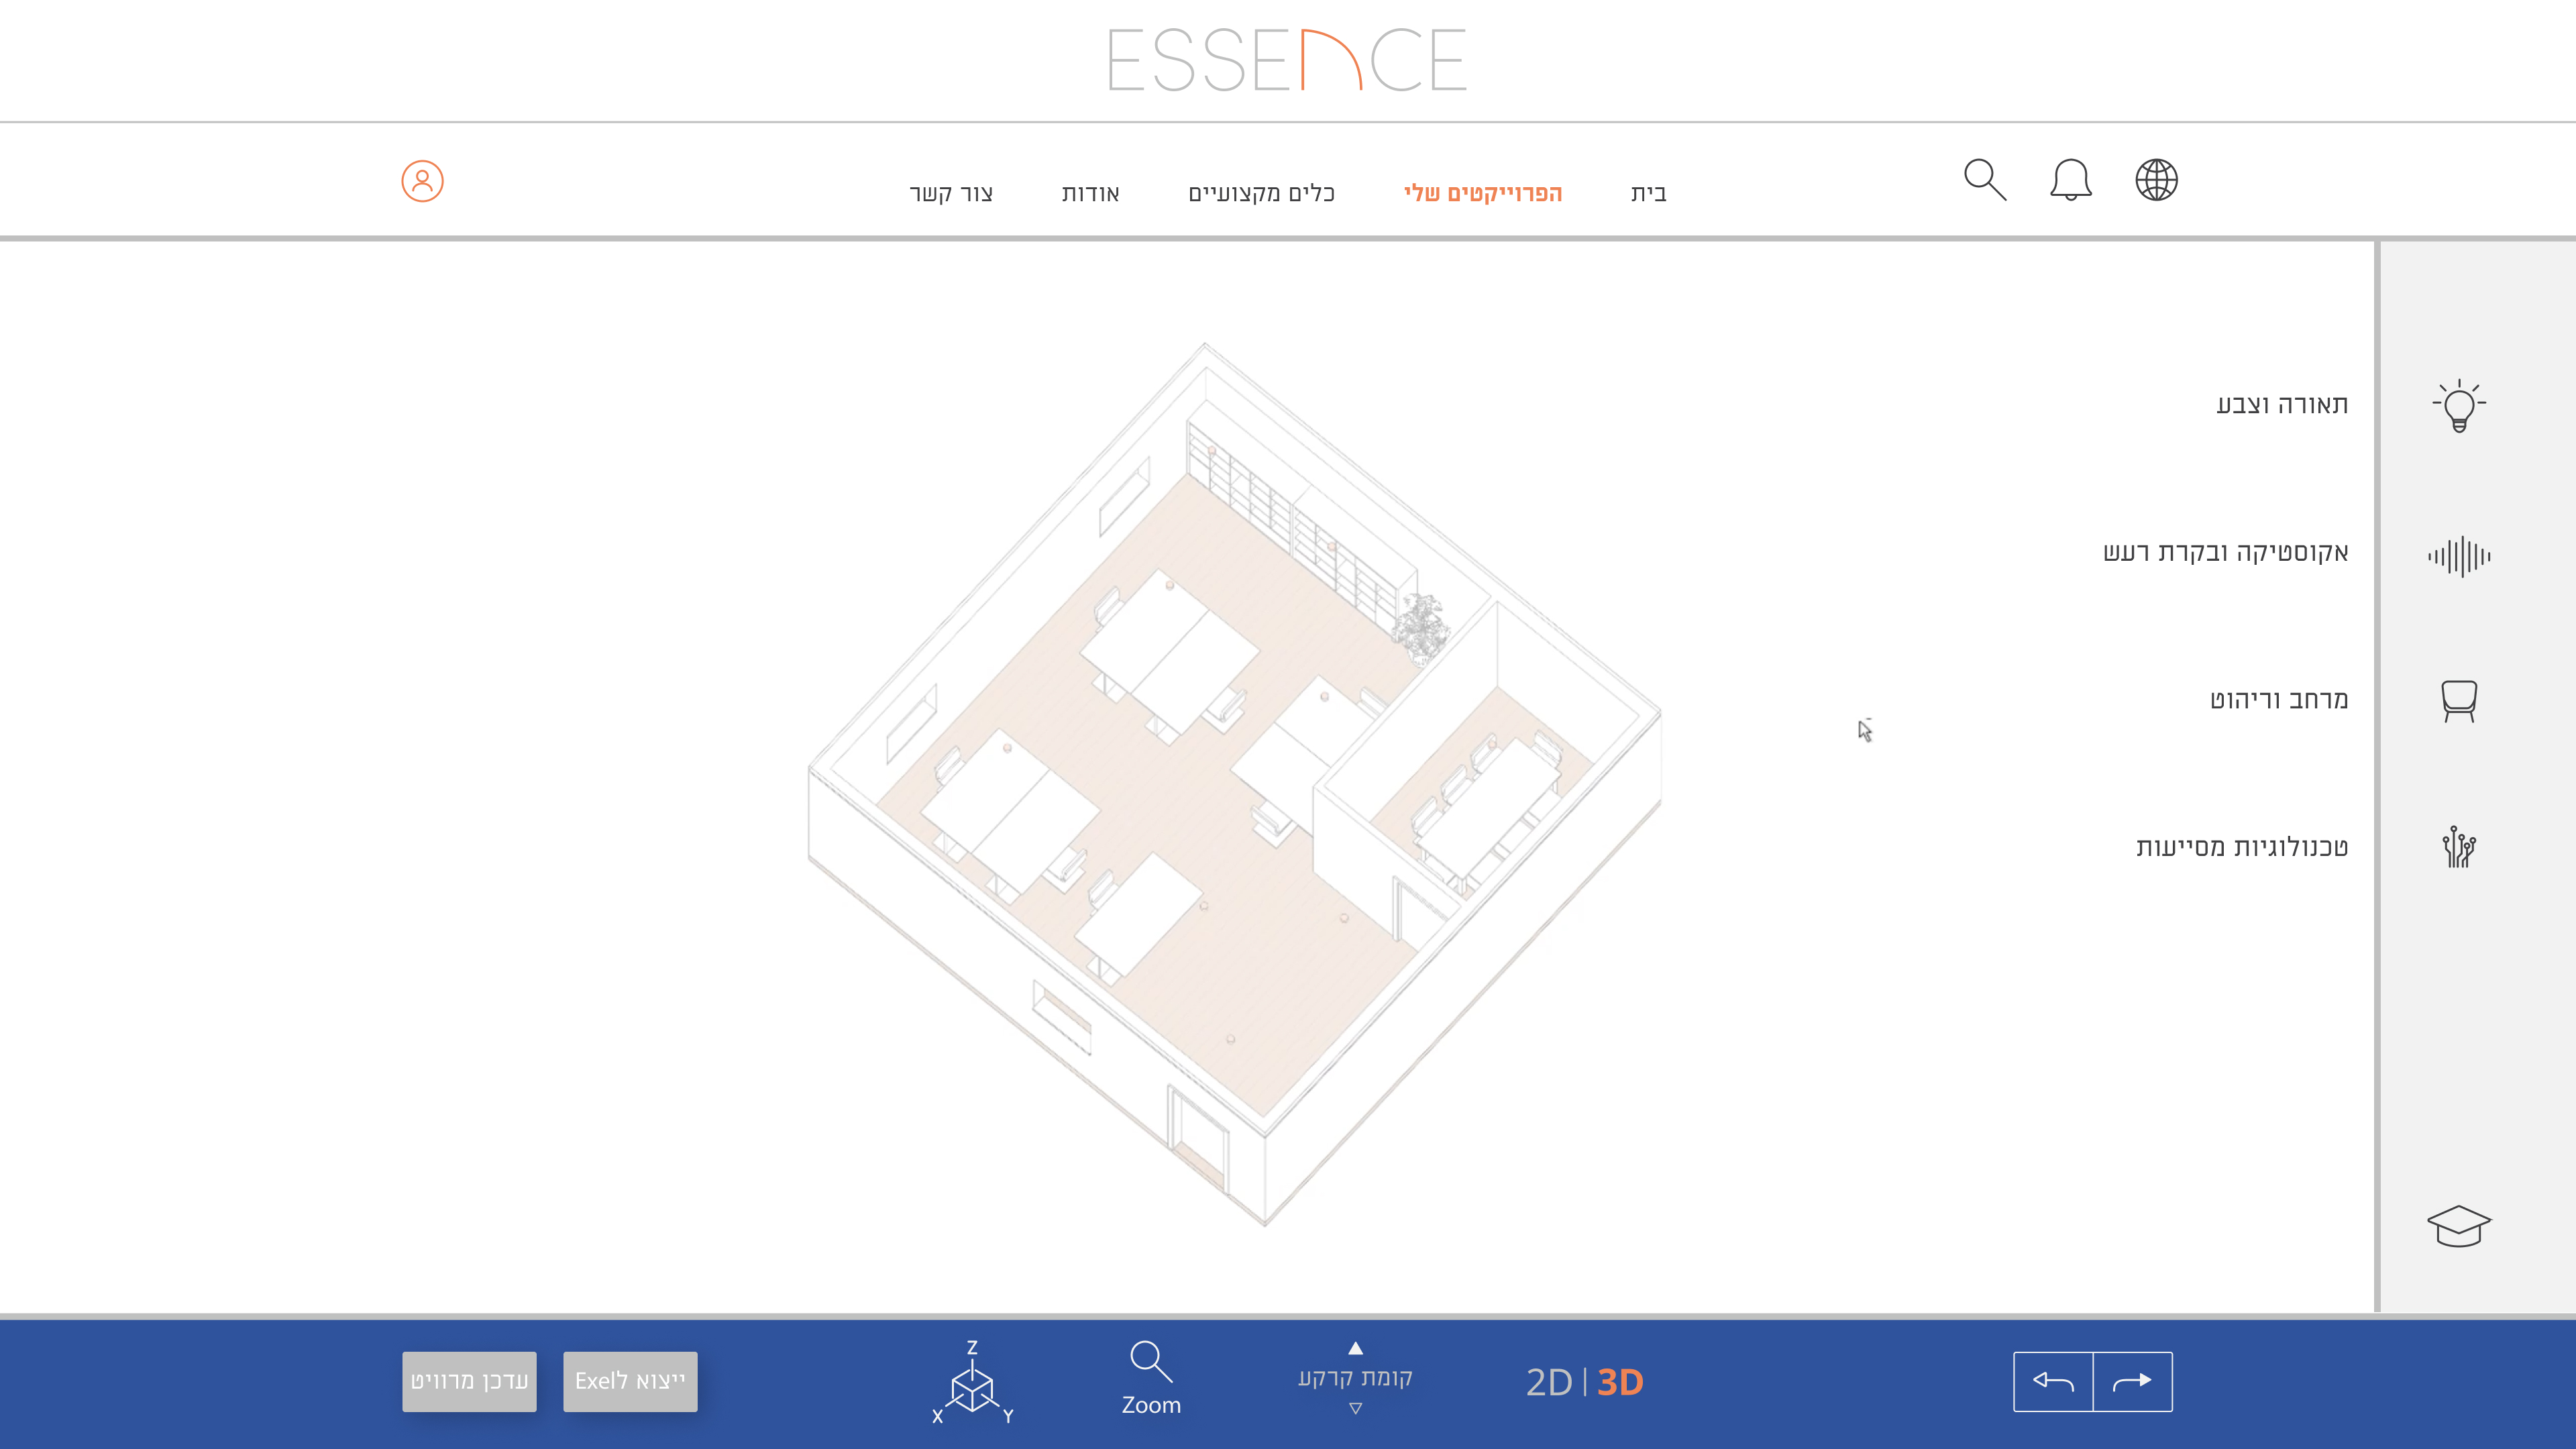
Task: Switch view to 2D mode
Action: pyautogui.click(x=1549, y=1382)
